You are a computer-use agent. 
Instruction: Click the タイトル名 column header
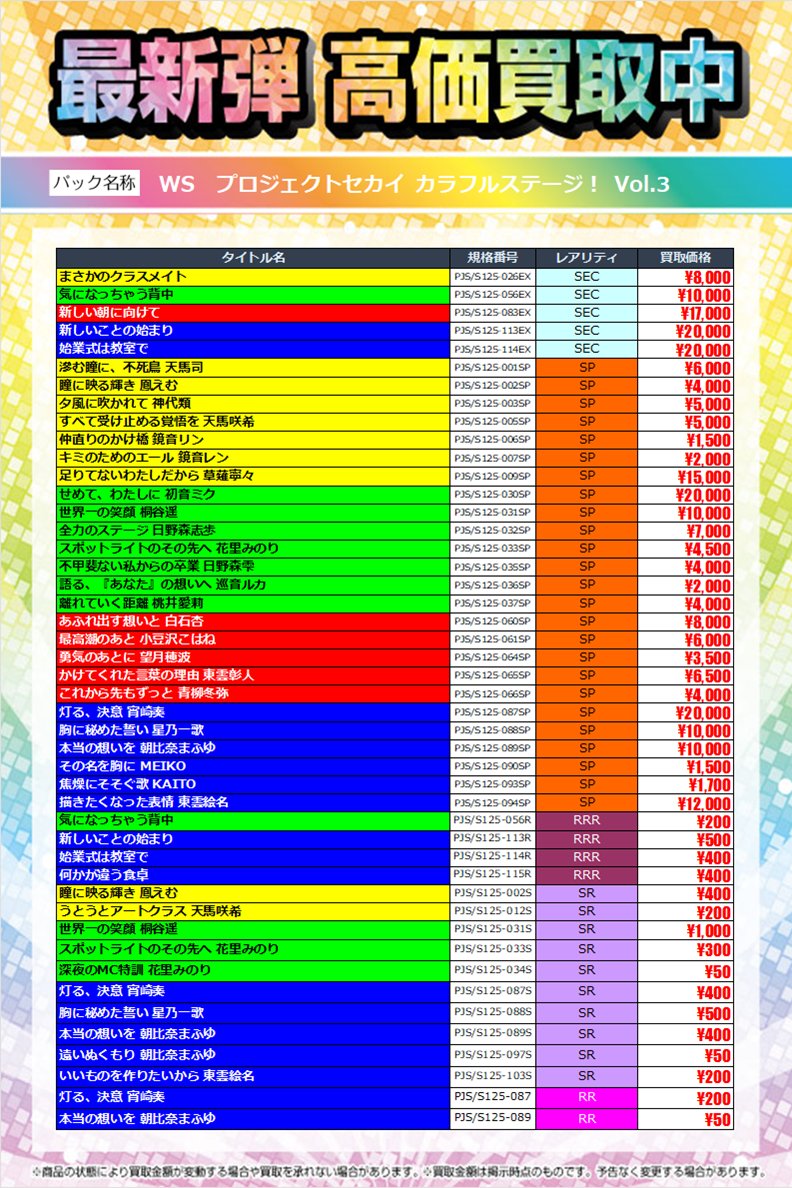click(253, 258)
